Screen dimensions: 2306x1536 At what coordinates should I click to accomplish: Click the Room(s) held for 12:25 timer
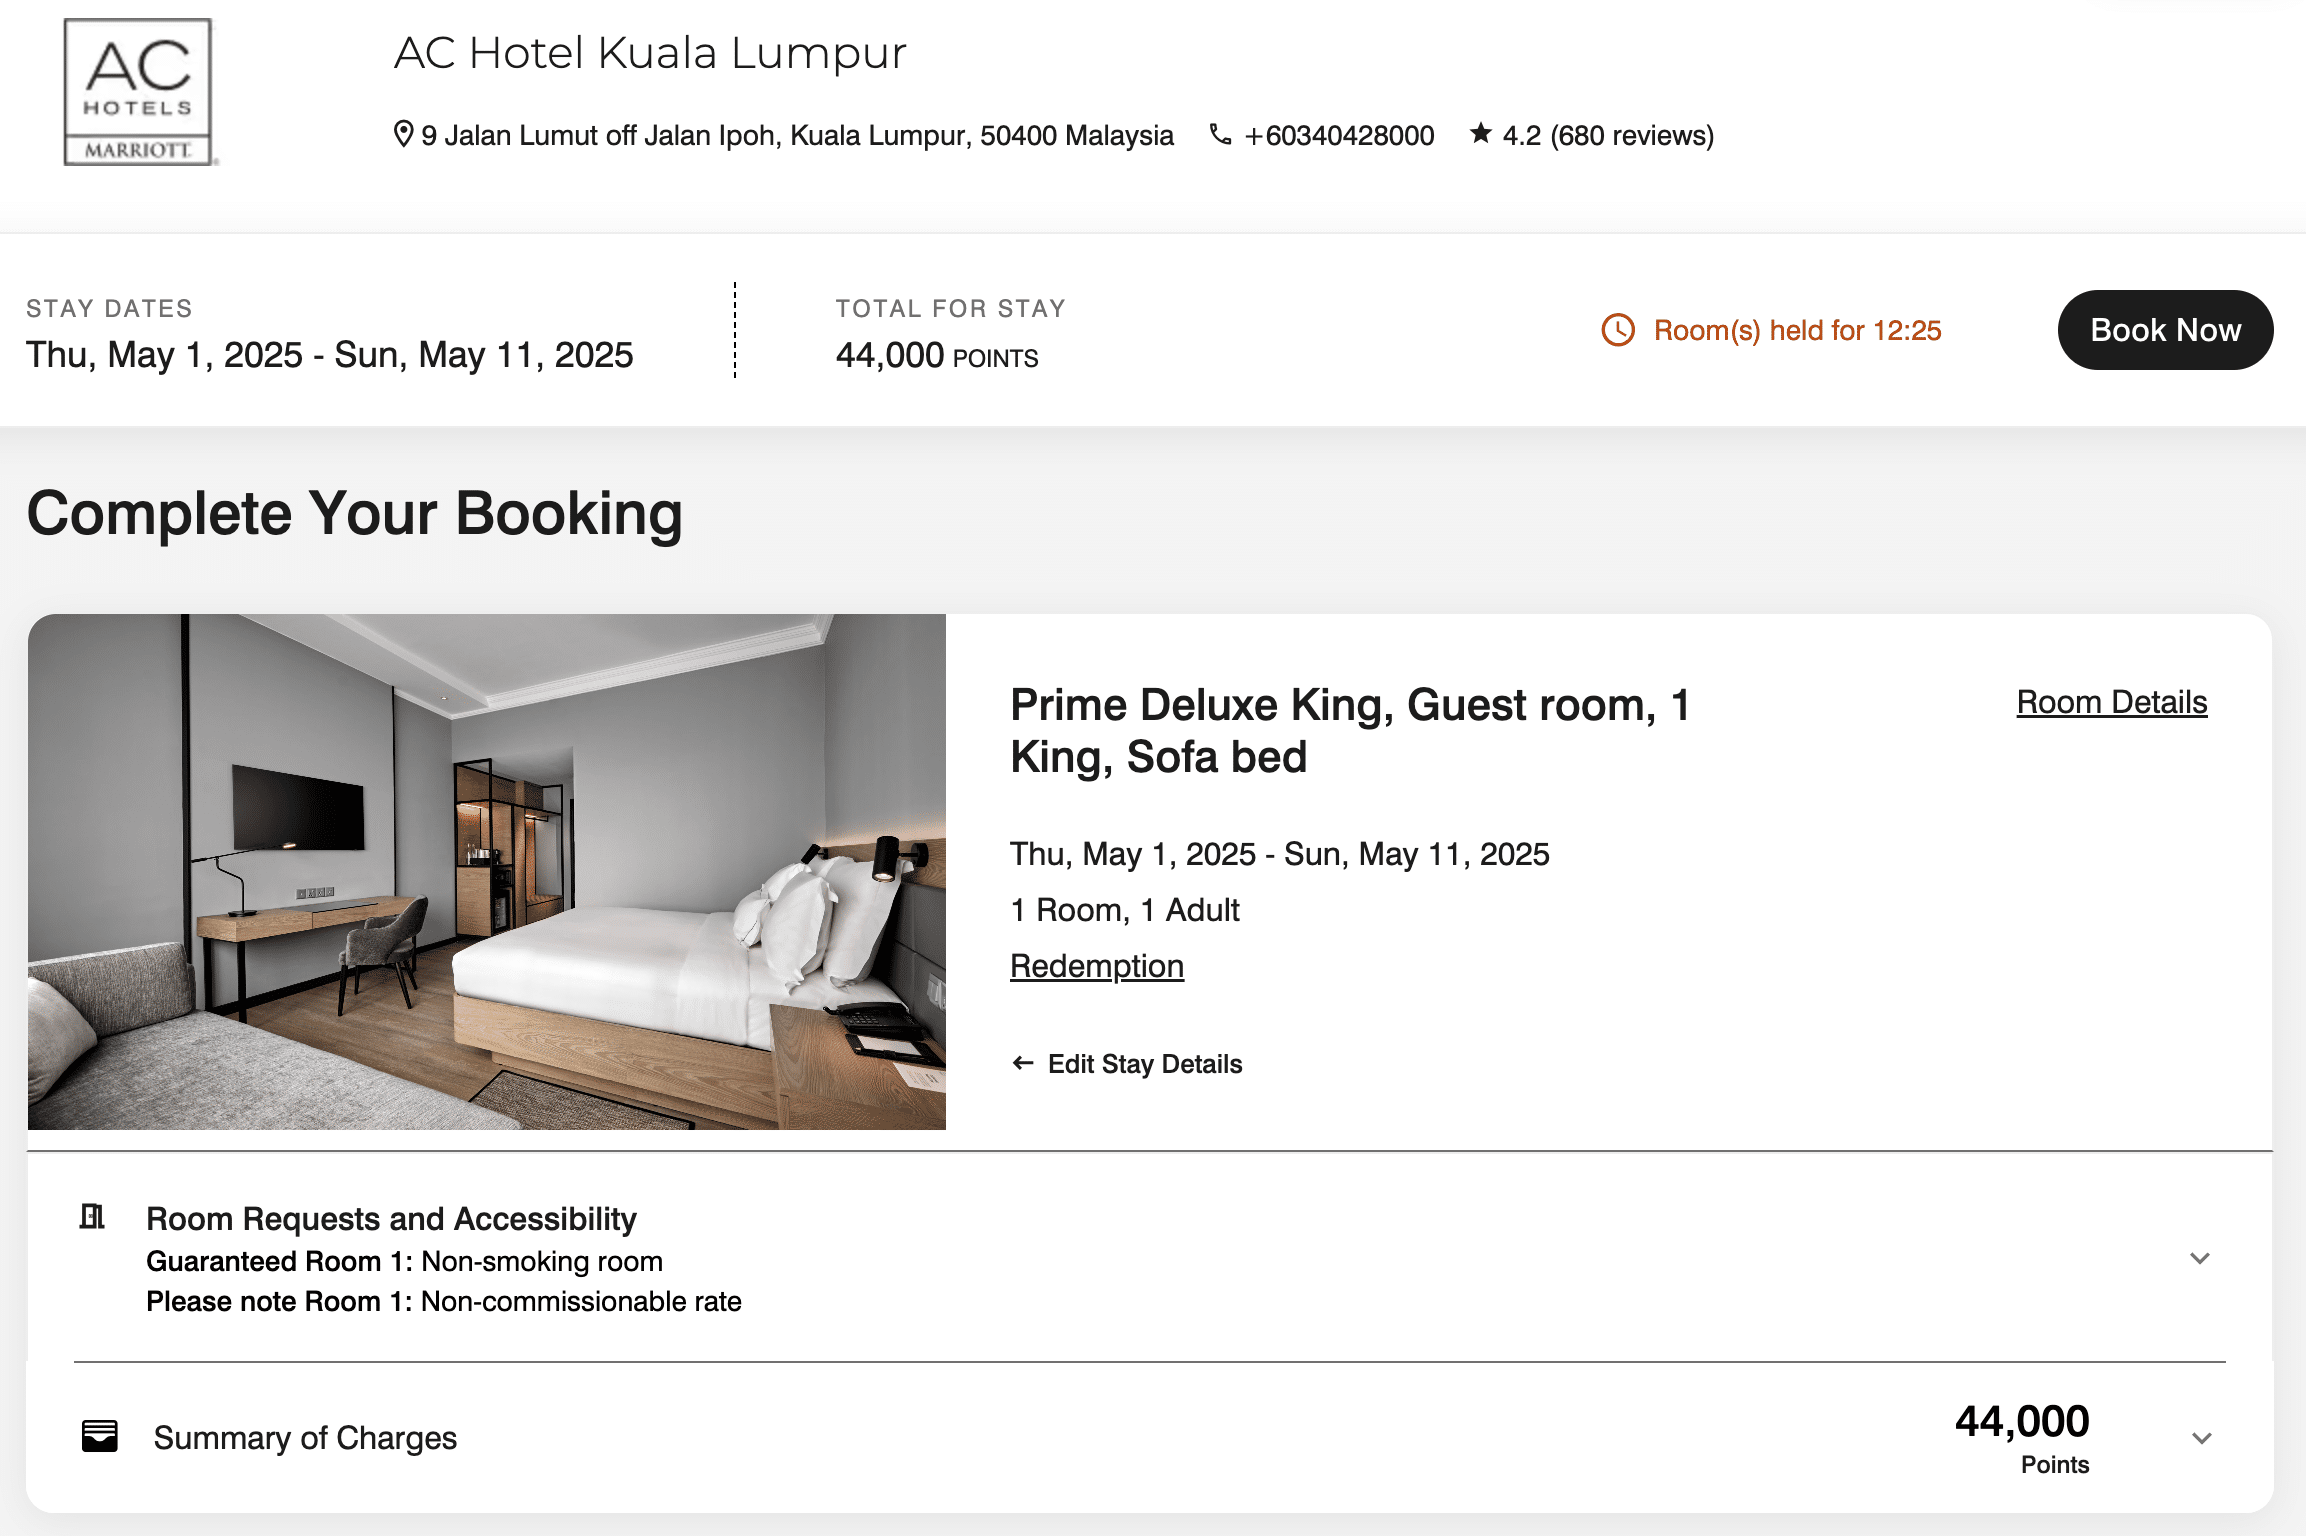1796,330
